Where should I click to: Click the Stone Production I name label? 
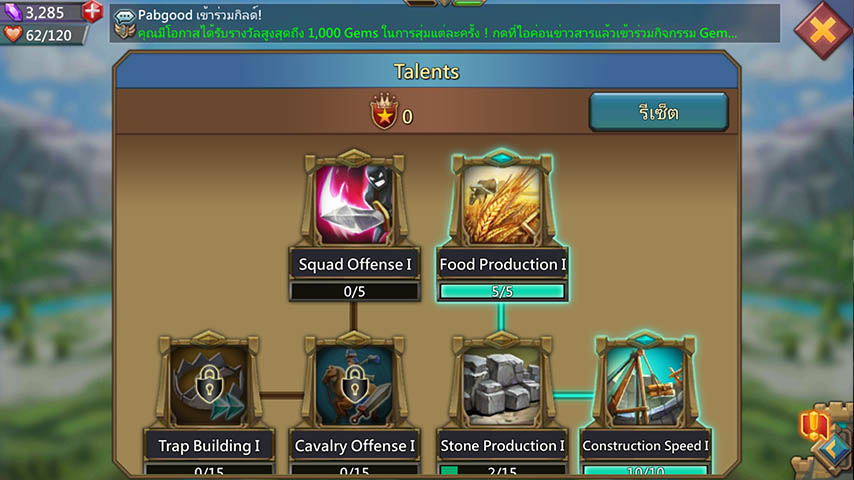tap(502, 446)
